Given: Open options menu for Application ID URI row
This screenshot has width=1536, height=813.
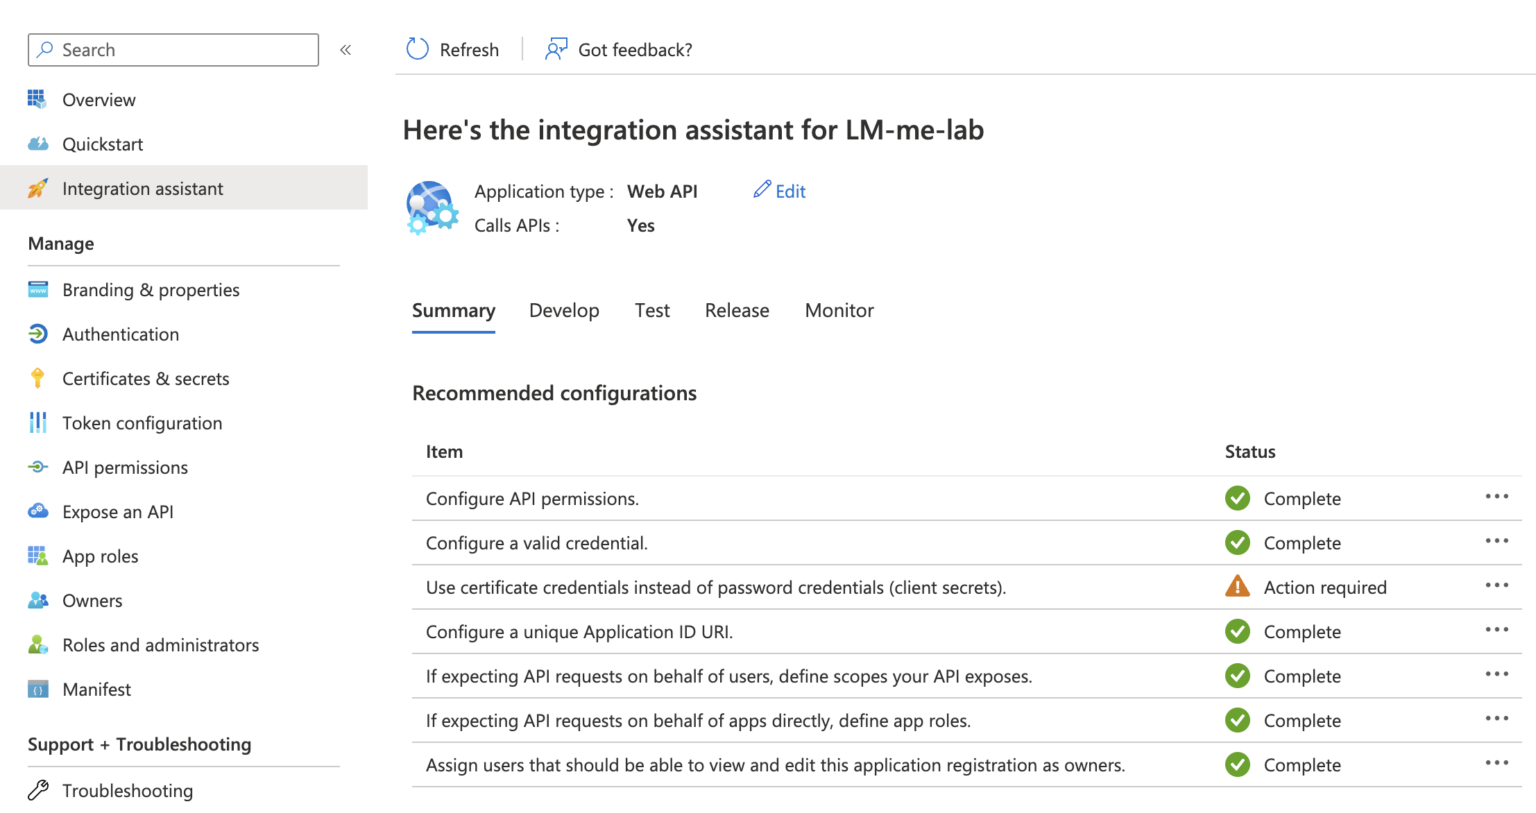Looking at the screenshot, I should [1497, 630].
